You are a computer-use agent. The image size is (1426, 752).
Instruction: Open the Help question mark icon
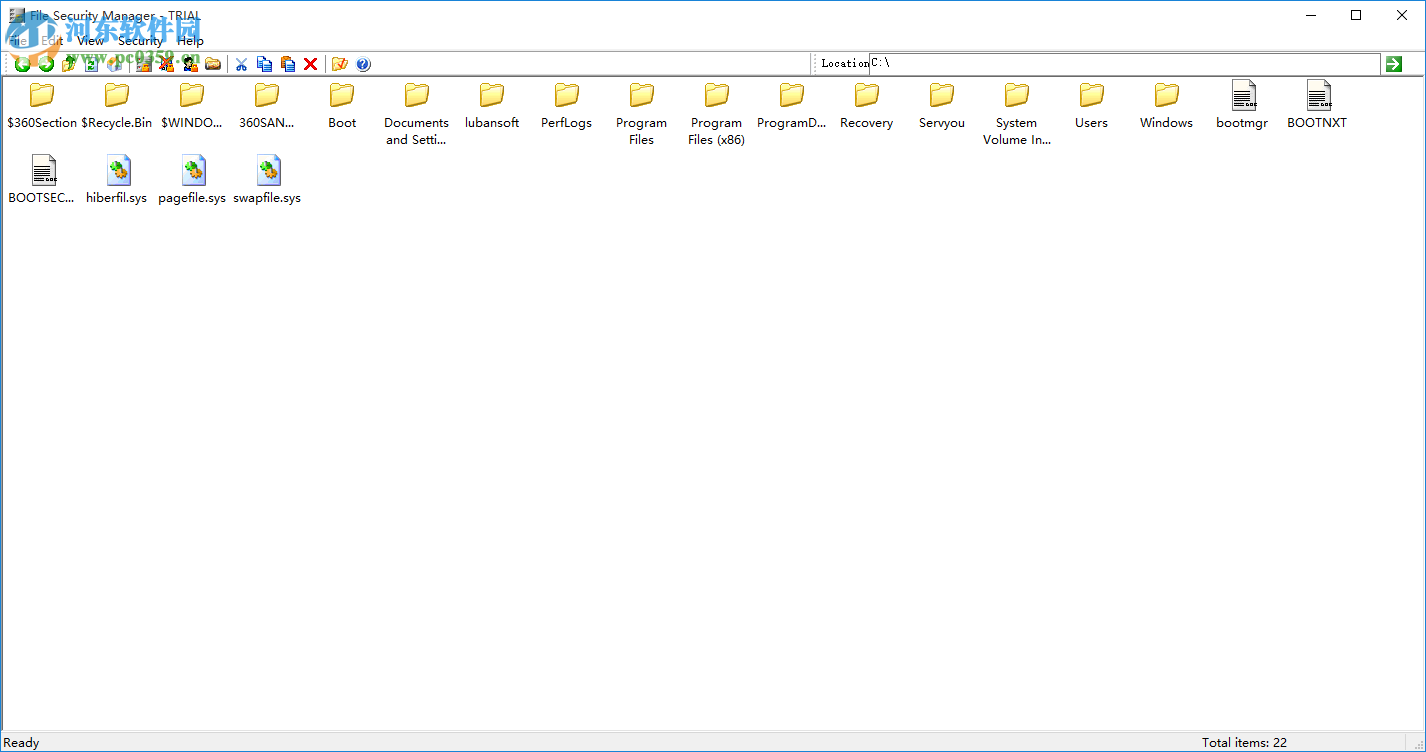364,64
